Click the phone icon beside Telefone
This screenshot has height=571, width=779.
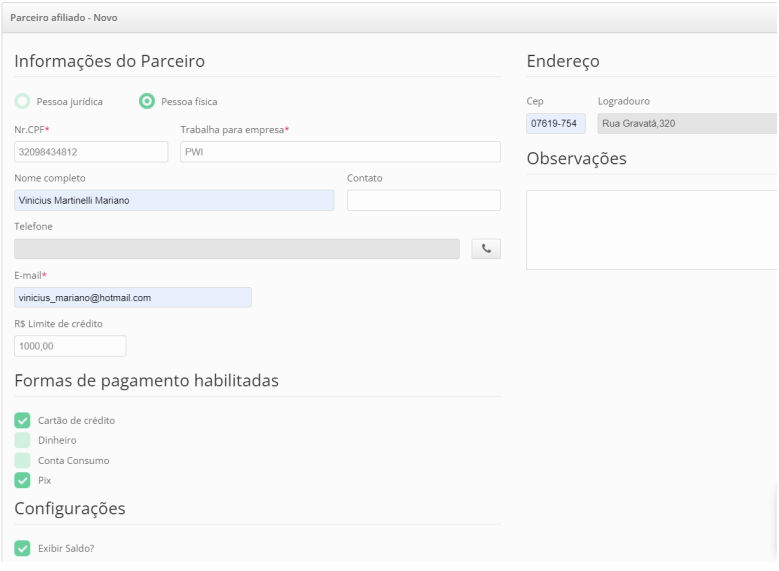tap(485, 249)
